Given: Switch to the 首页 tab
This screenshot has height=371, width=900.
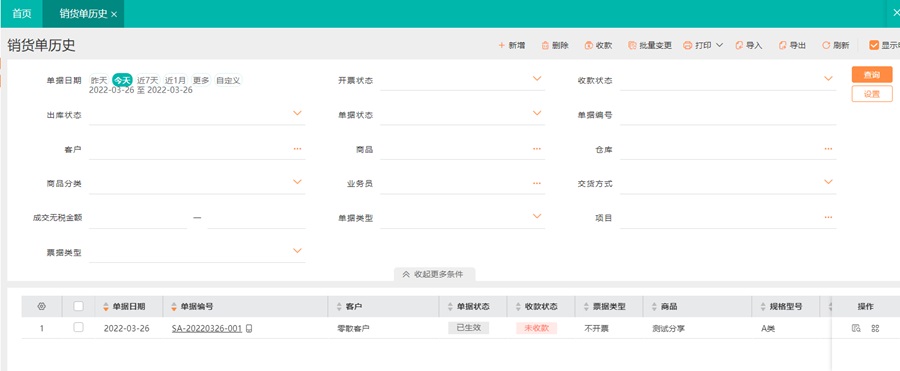Looking at the screenshot, I should (22, 14).
